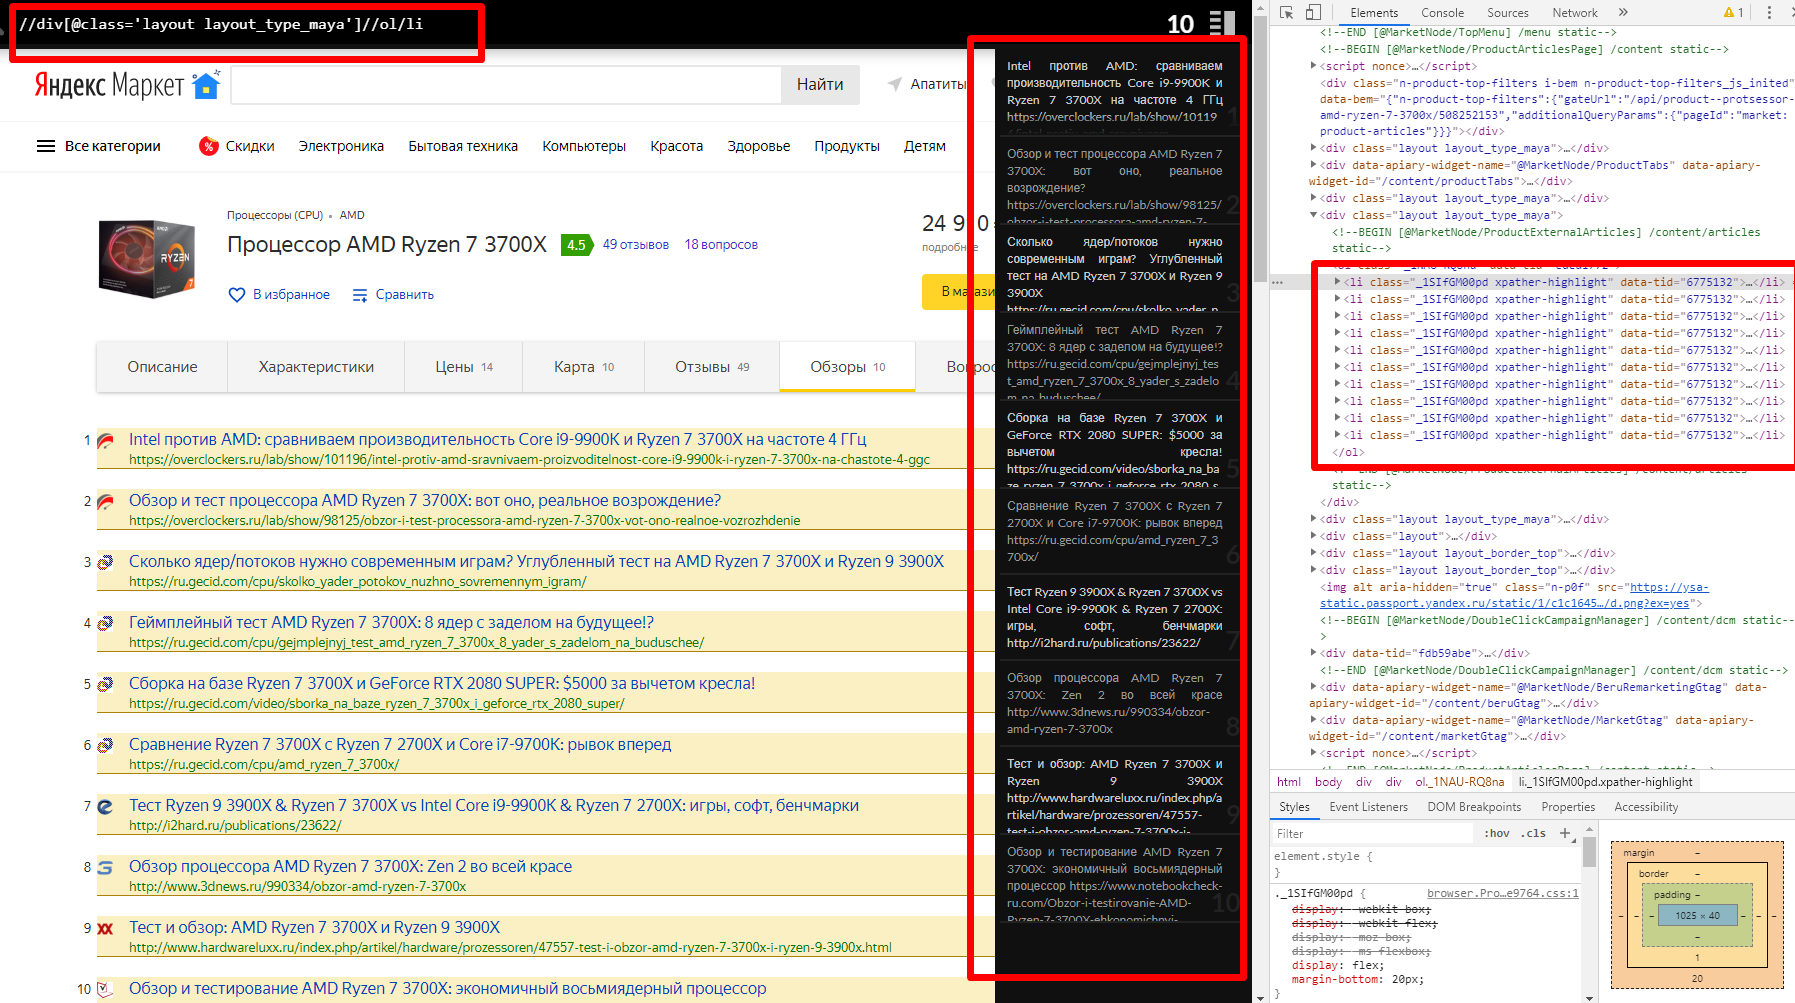Open the 49 отзывов link

(635, 245)
